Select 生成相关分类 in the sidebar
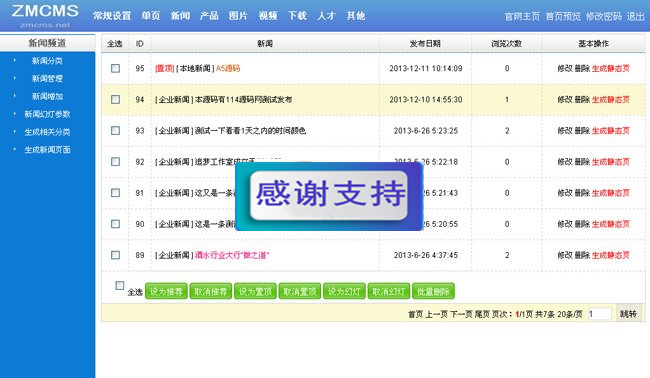The image size is (650, 378). (47, 132)
